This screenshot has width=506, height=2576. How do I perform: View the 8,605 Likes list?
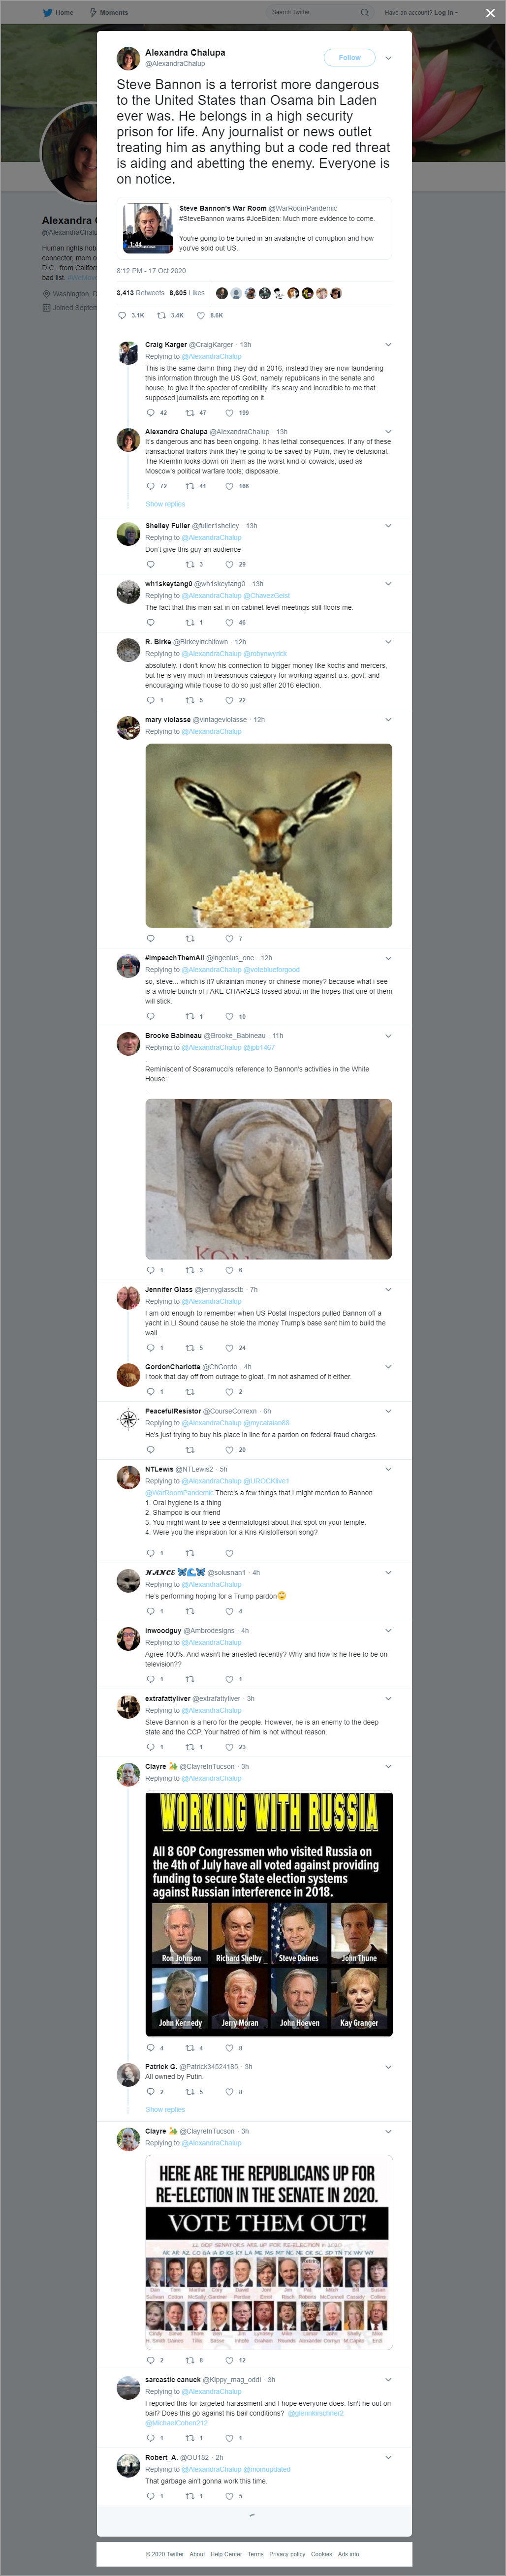point(187,293)
